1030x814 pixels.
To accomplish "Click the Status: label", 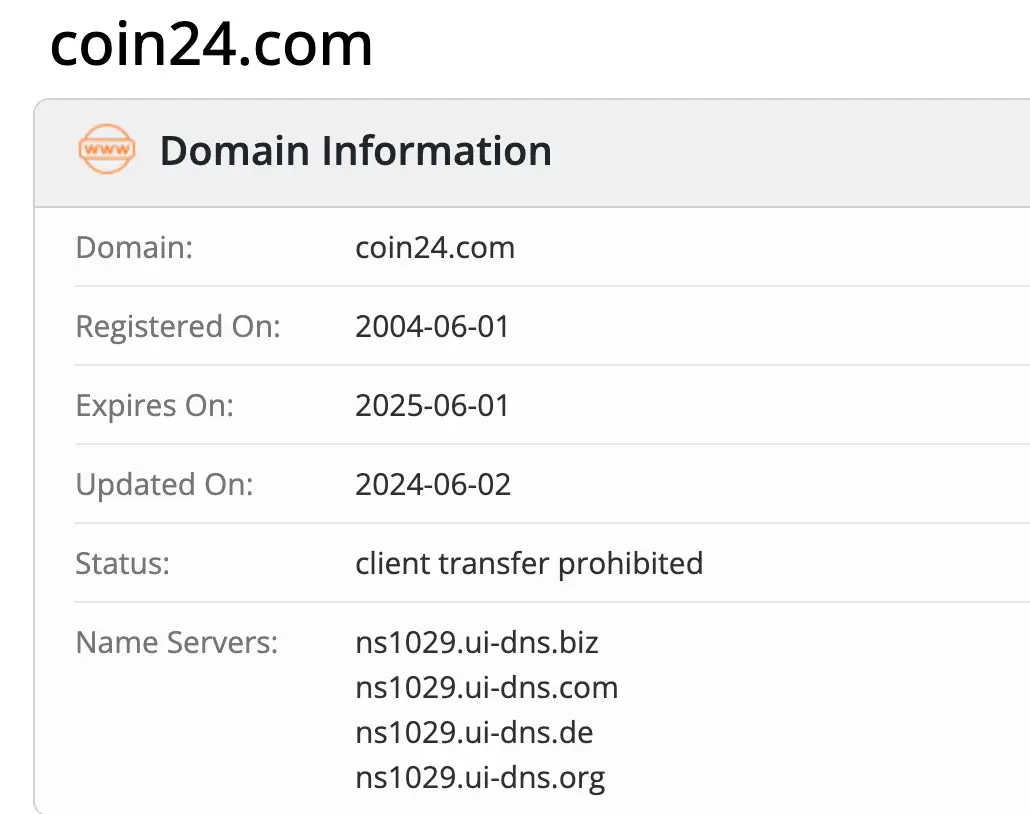I will [122, 563].
